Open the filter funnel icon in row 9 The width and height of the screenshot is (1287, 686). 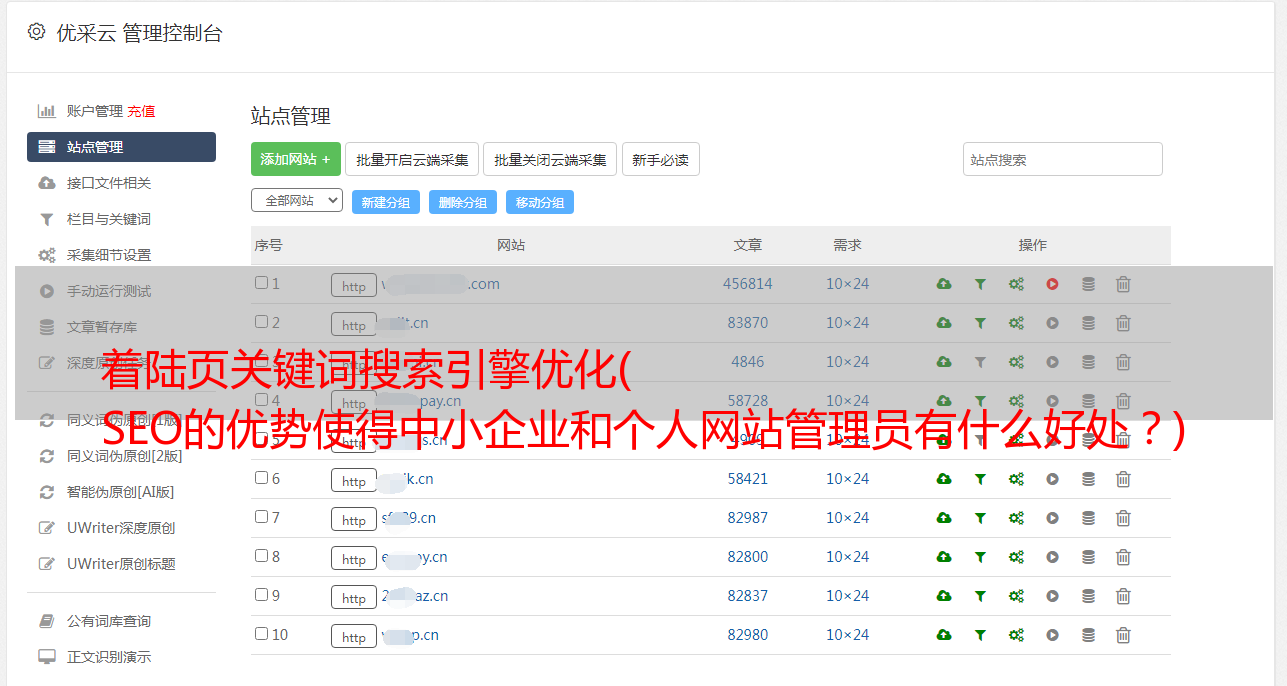coord(980,596)
